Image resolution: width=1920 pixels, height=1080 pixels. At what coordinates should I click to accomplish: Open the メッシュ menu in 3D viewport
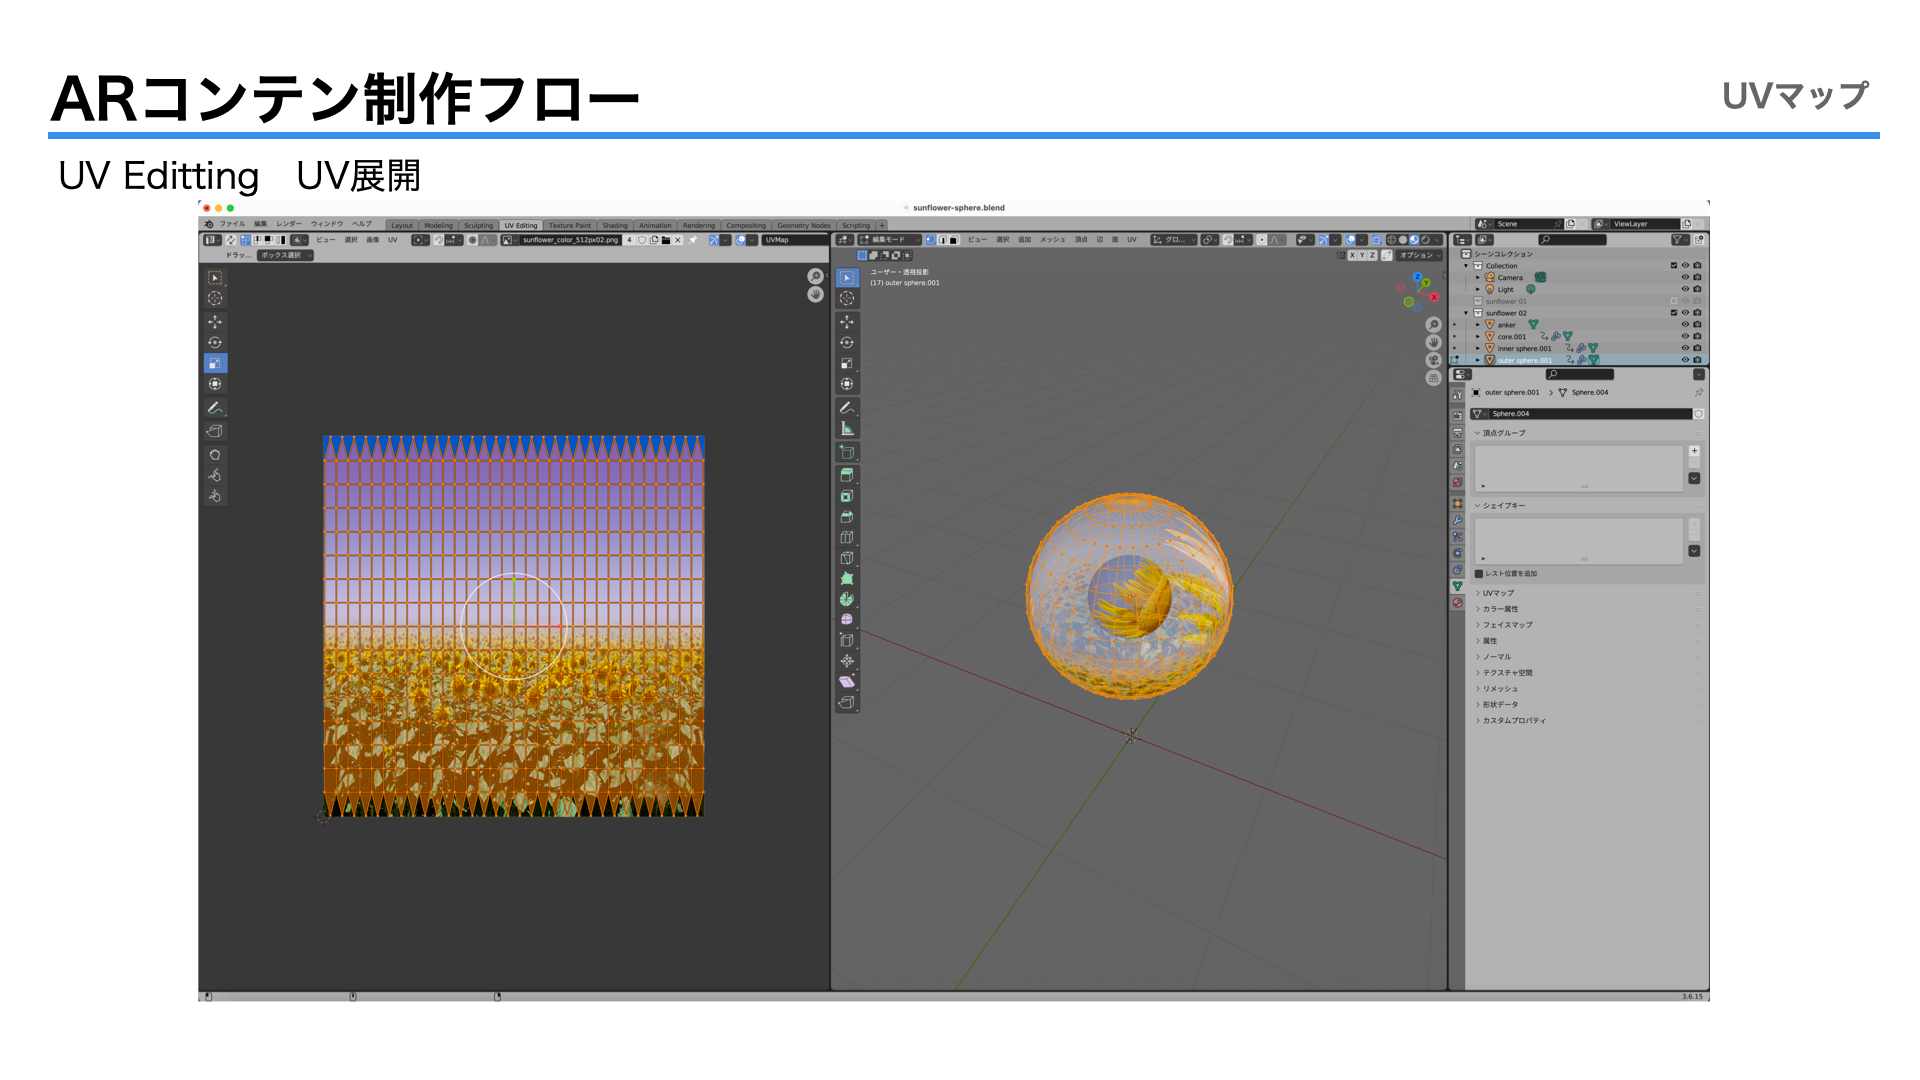pyautogui.click(x=1053, y=240)
